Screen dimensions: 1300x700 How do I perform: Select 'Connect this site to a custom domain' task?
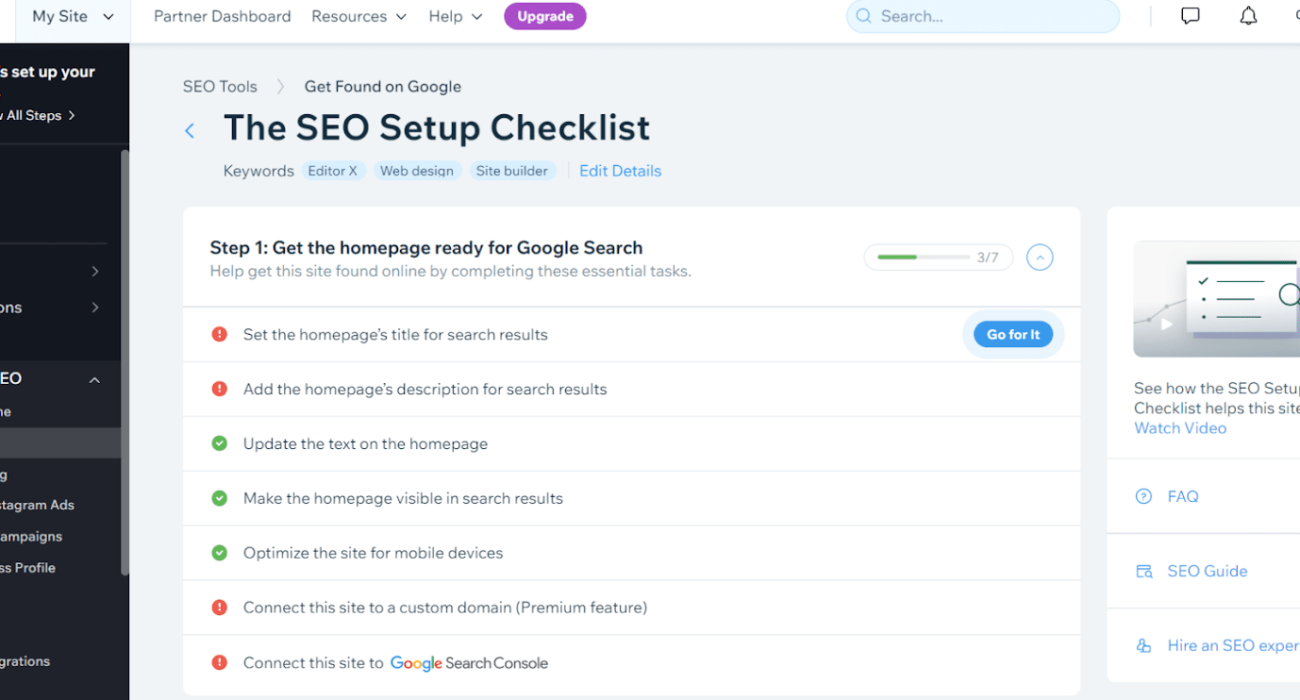click(632, 607)
